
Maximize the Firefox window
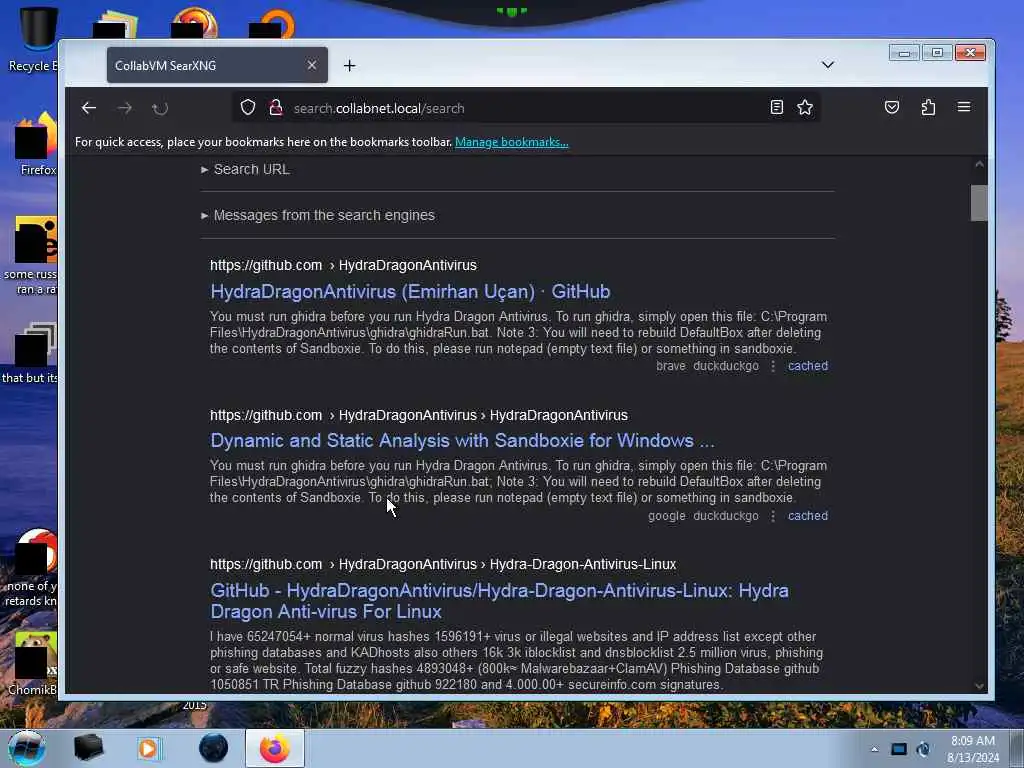(x=936, y=53)
